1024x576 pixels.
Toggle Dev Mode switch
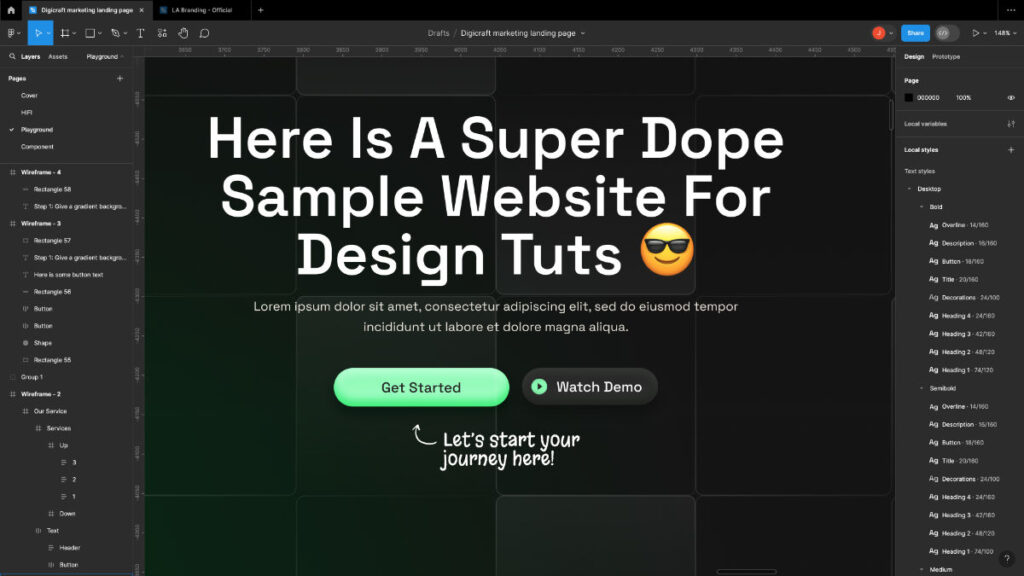946,33
